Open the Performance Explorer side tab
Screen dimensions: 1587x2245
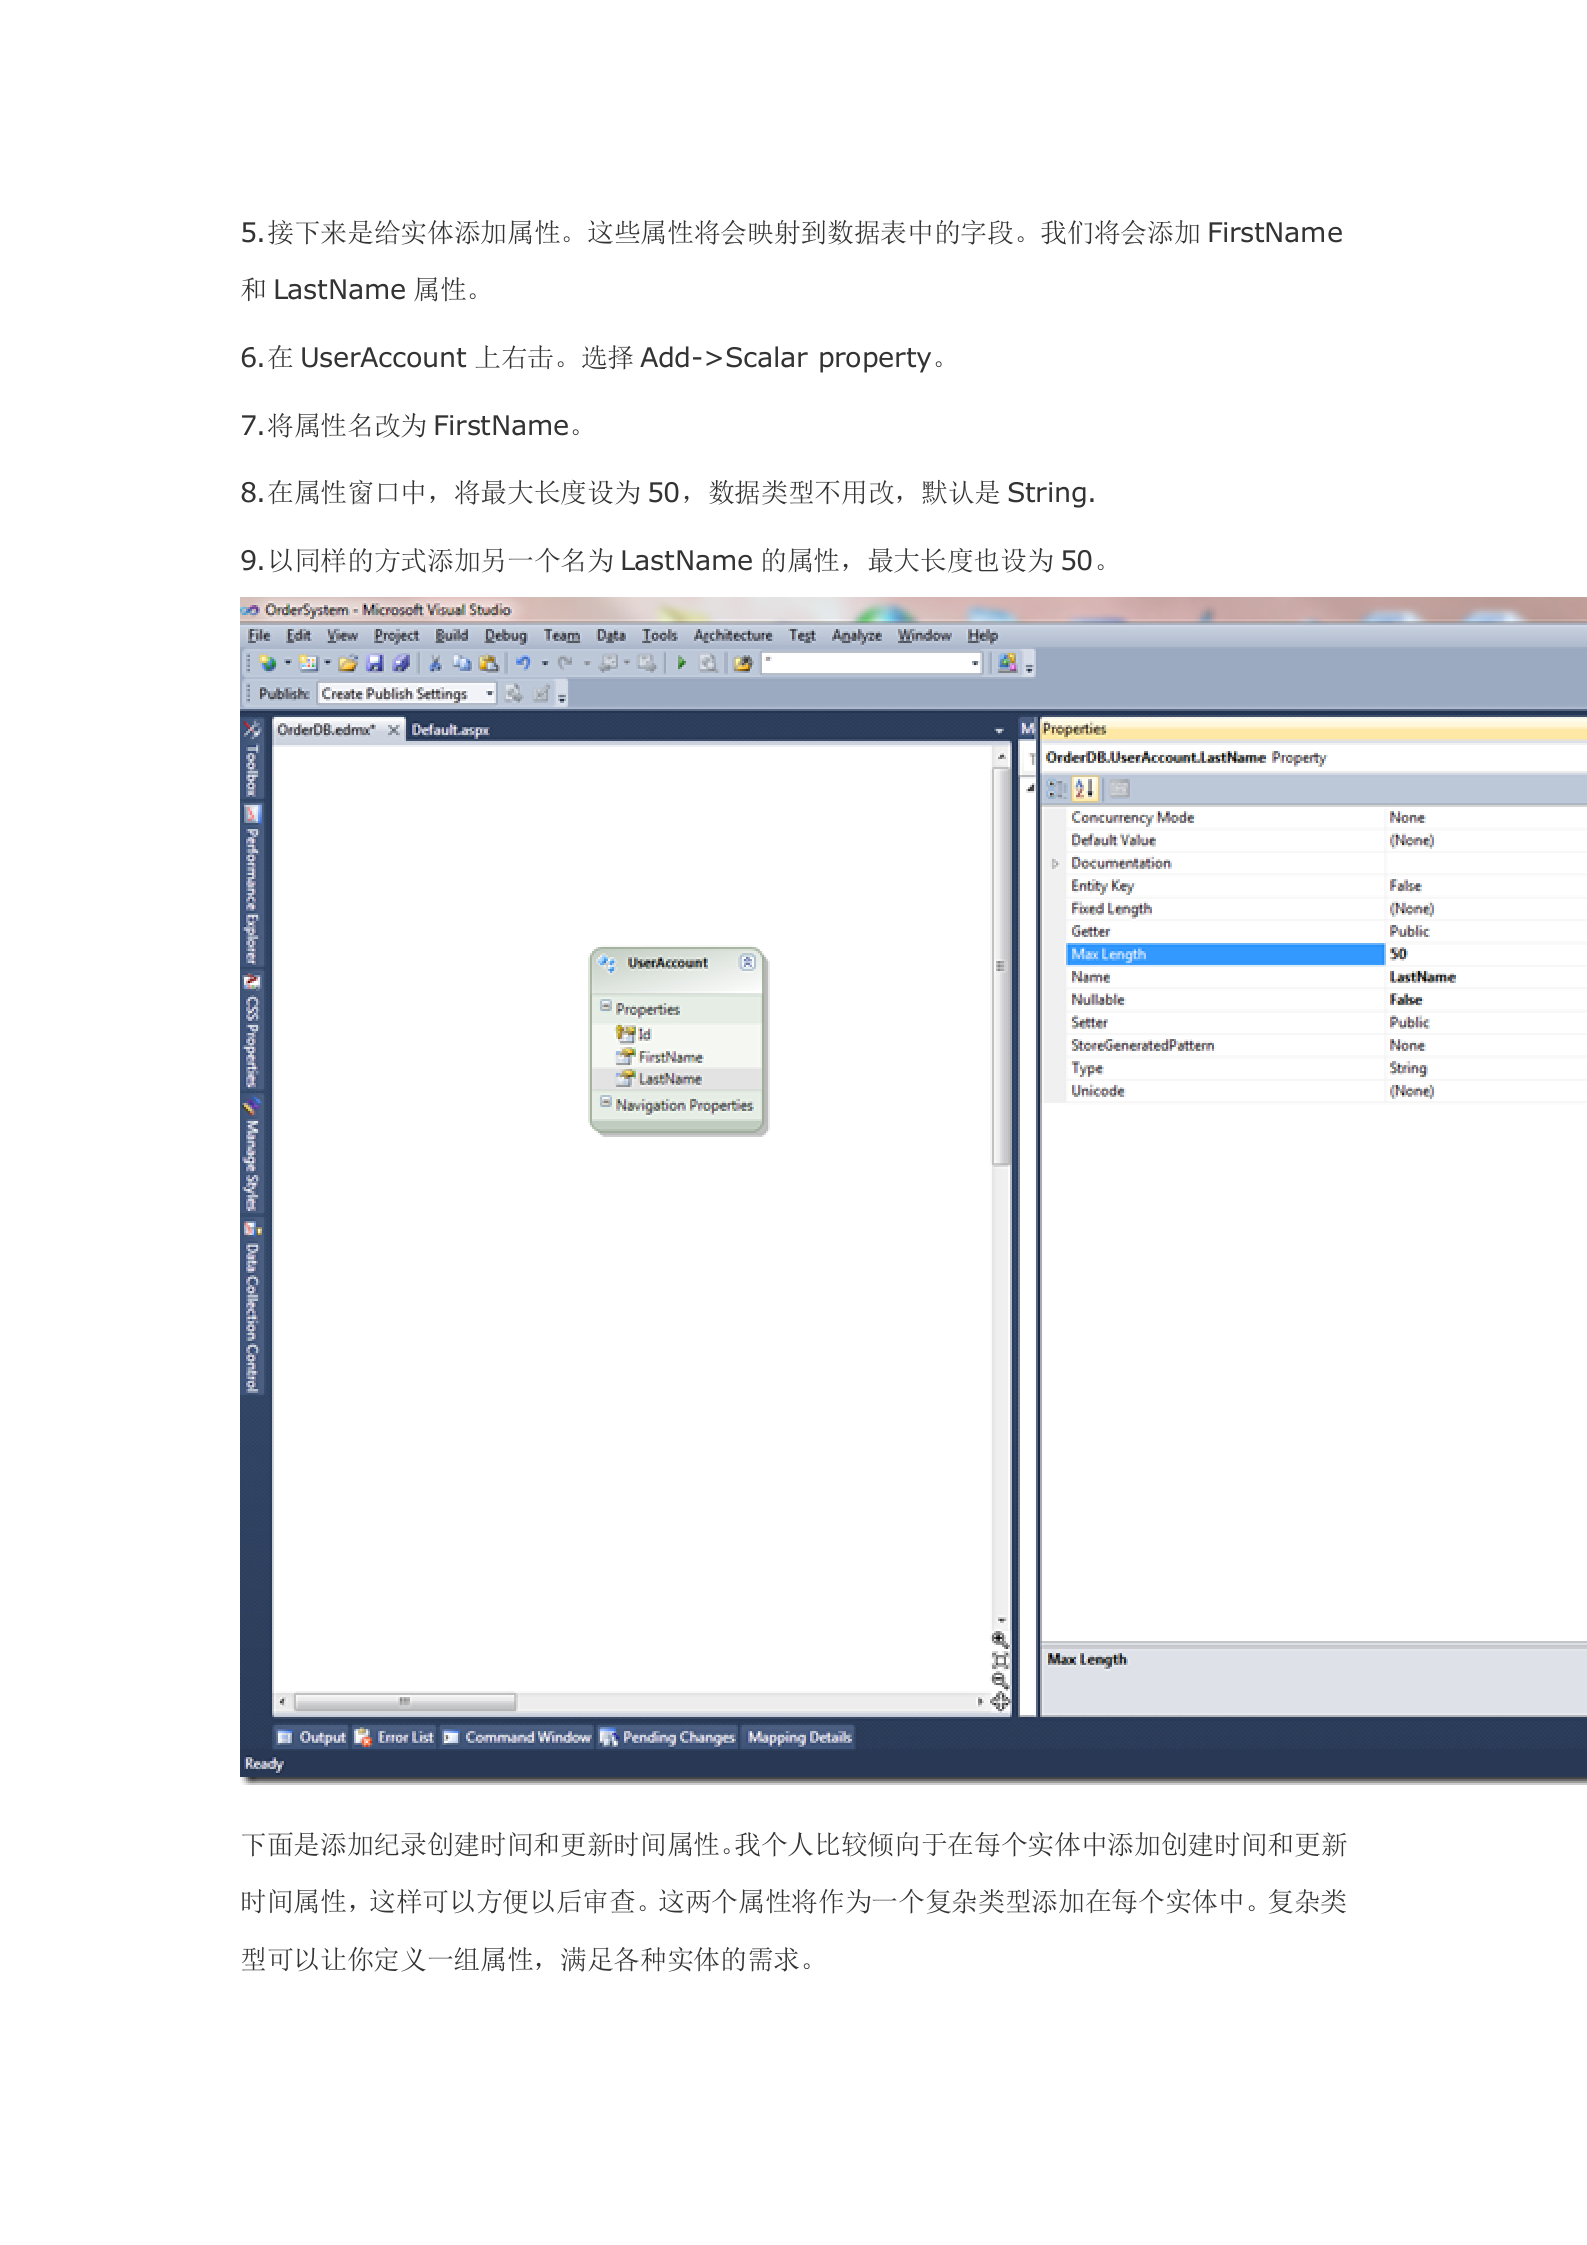click(x=252, y=884)
